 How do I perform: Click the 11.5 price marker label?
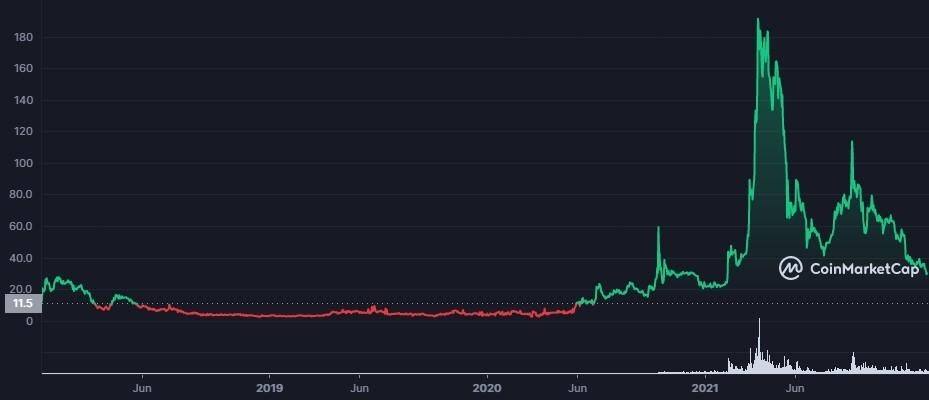pyautogui.click(x=21, y=303)
